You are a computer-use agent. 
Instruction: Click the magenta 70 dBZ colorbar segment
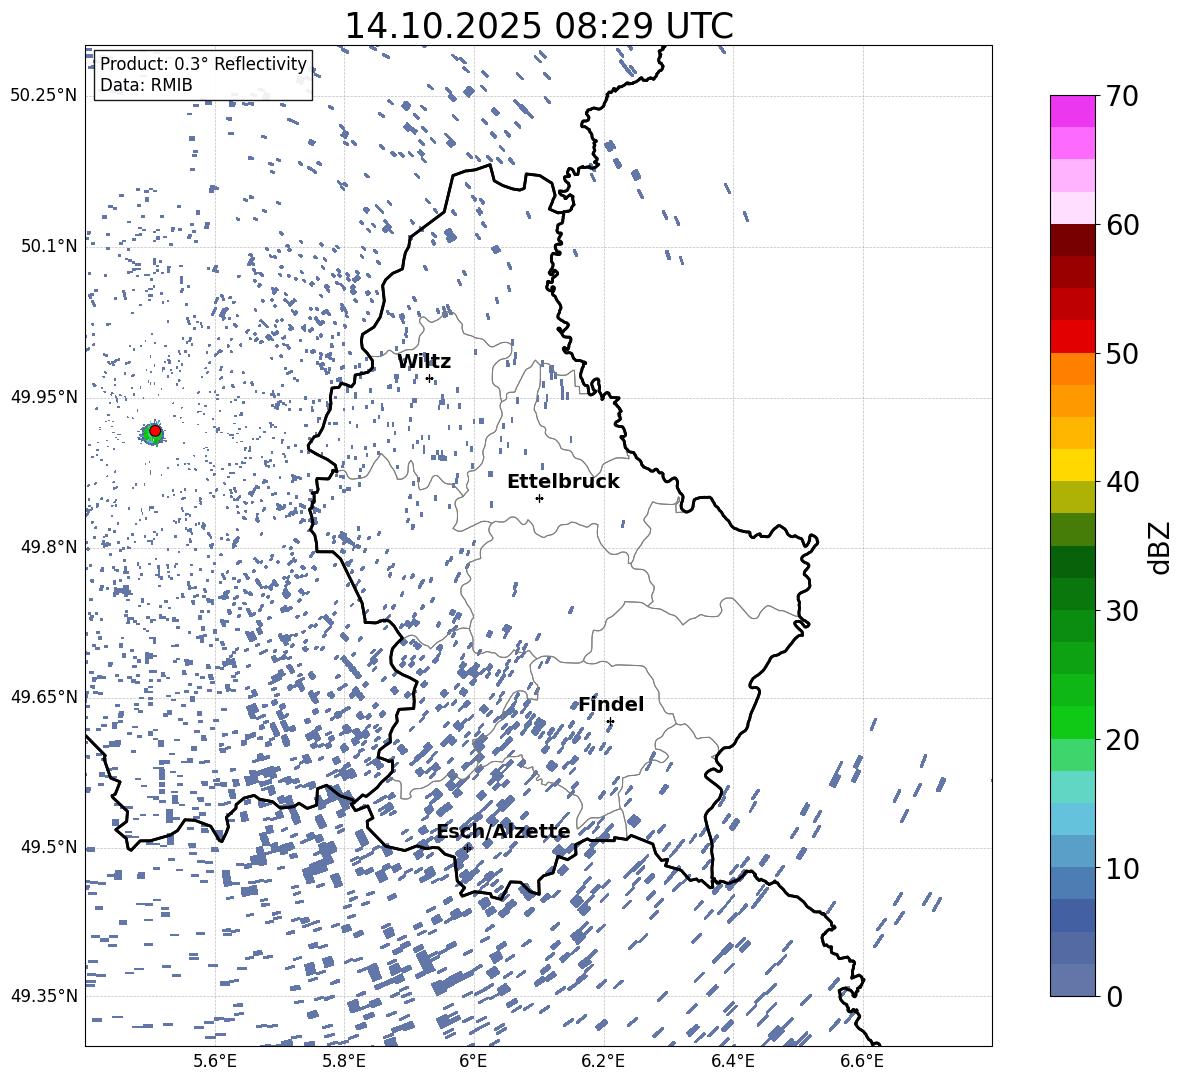(x=1073, y=111)
